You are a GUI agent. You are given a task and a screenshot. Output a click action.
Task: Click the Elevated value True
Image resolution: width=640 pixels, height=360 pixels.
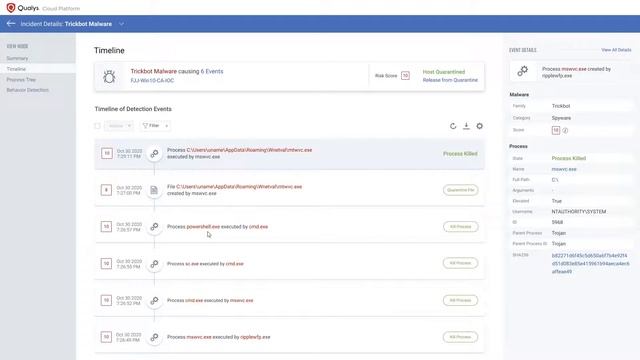pos(557,201)
